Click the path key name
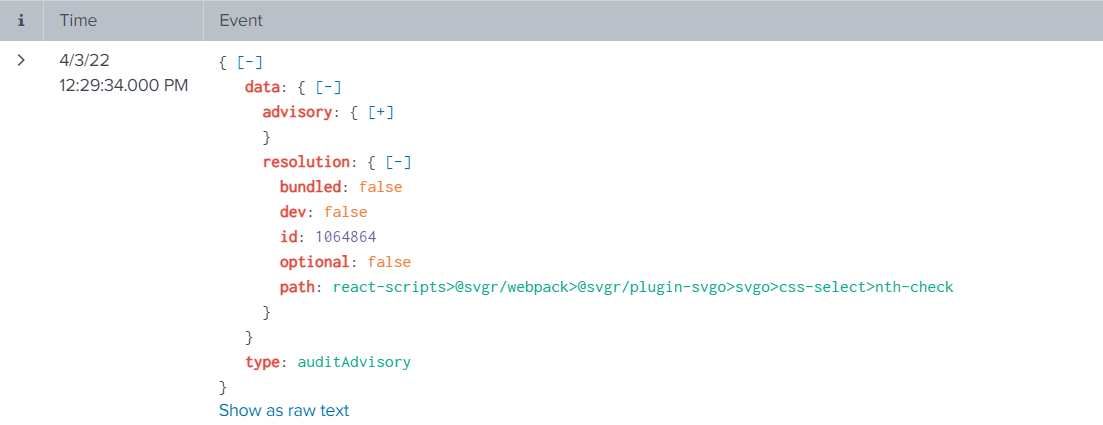 (297, 287)
